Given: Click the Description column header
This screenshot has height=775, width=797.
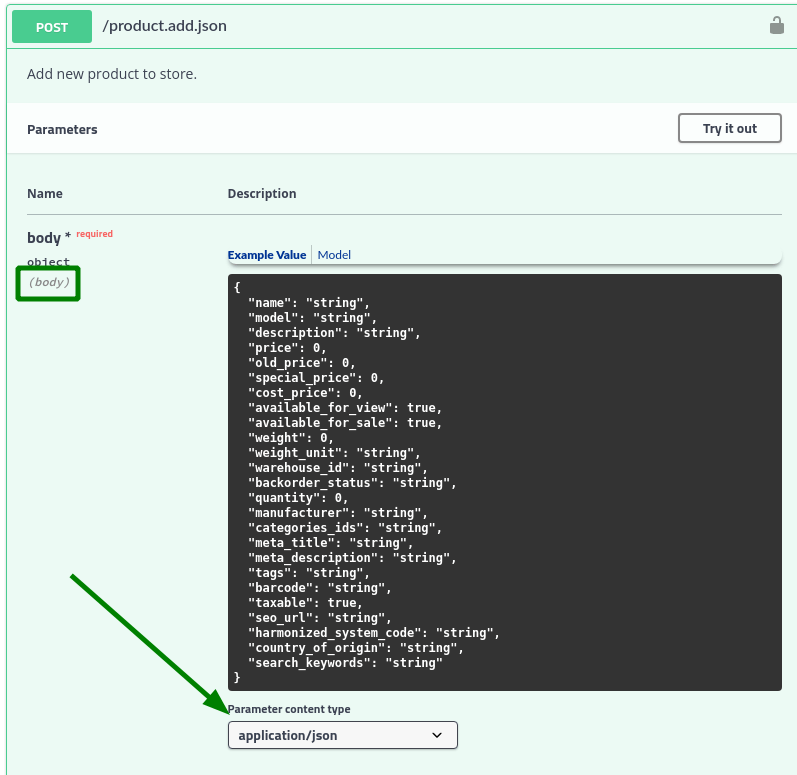Looking at the screenshot, I should [x=262, y=194].
